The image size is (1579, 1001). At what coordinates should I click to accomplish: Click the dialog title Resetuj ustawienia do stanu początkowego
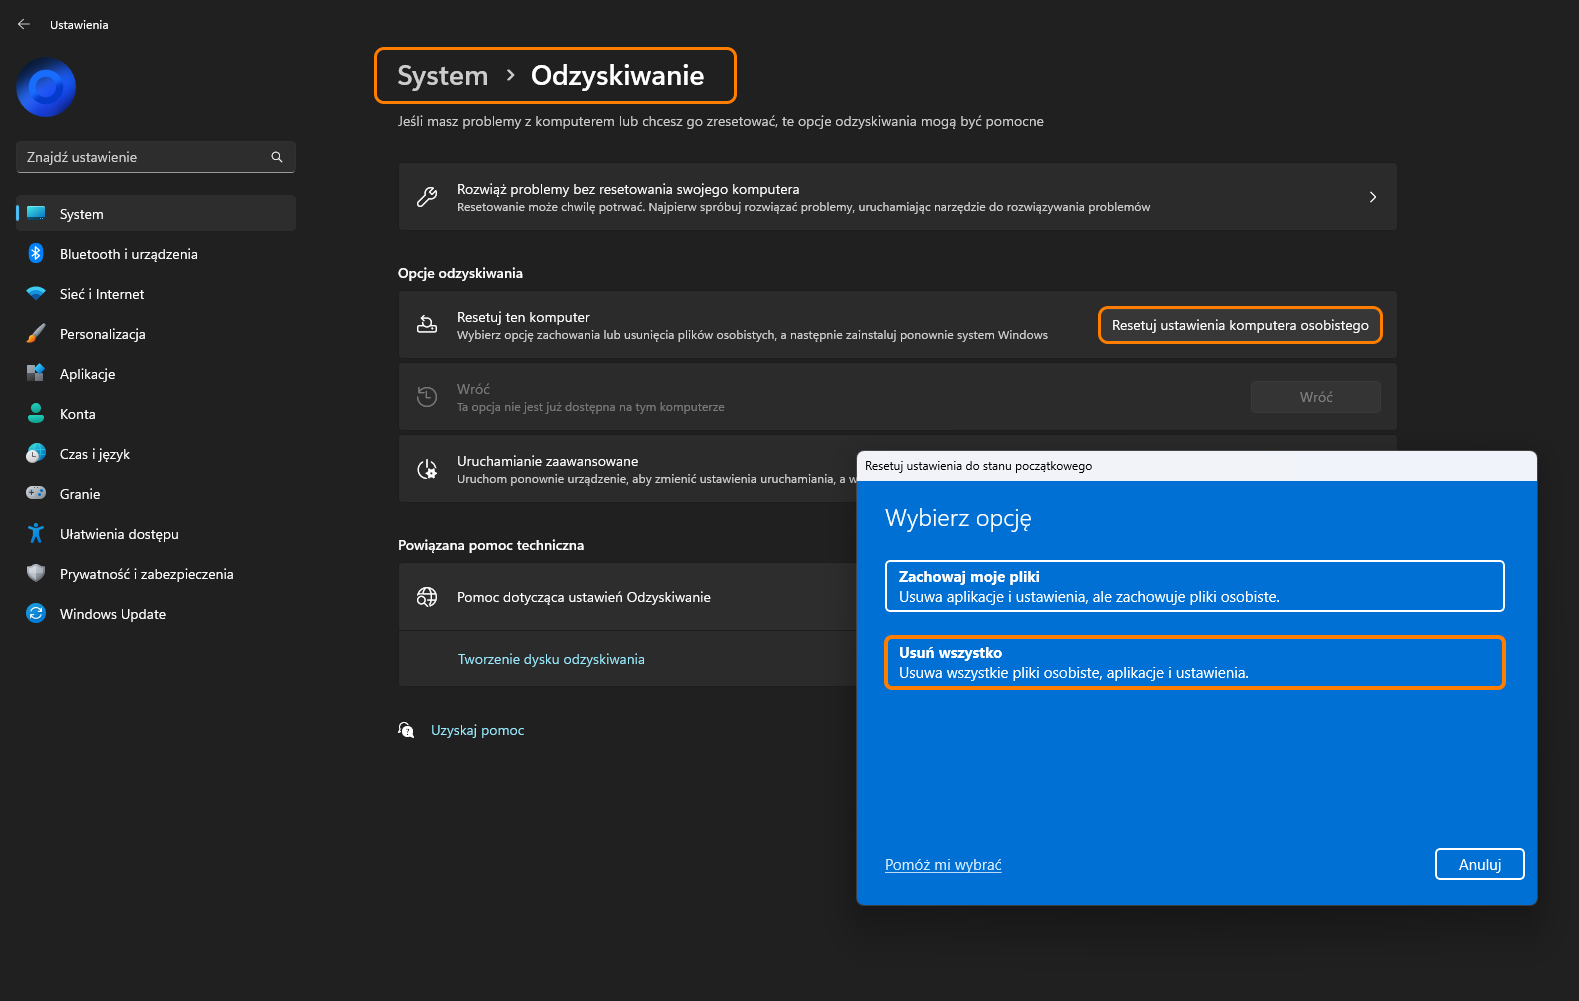coord(978,466)
